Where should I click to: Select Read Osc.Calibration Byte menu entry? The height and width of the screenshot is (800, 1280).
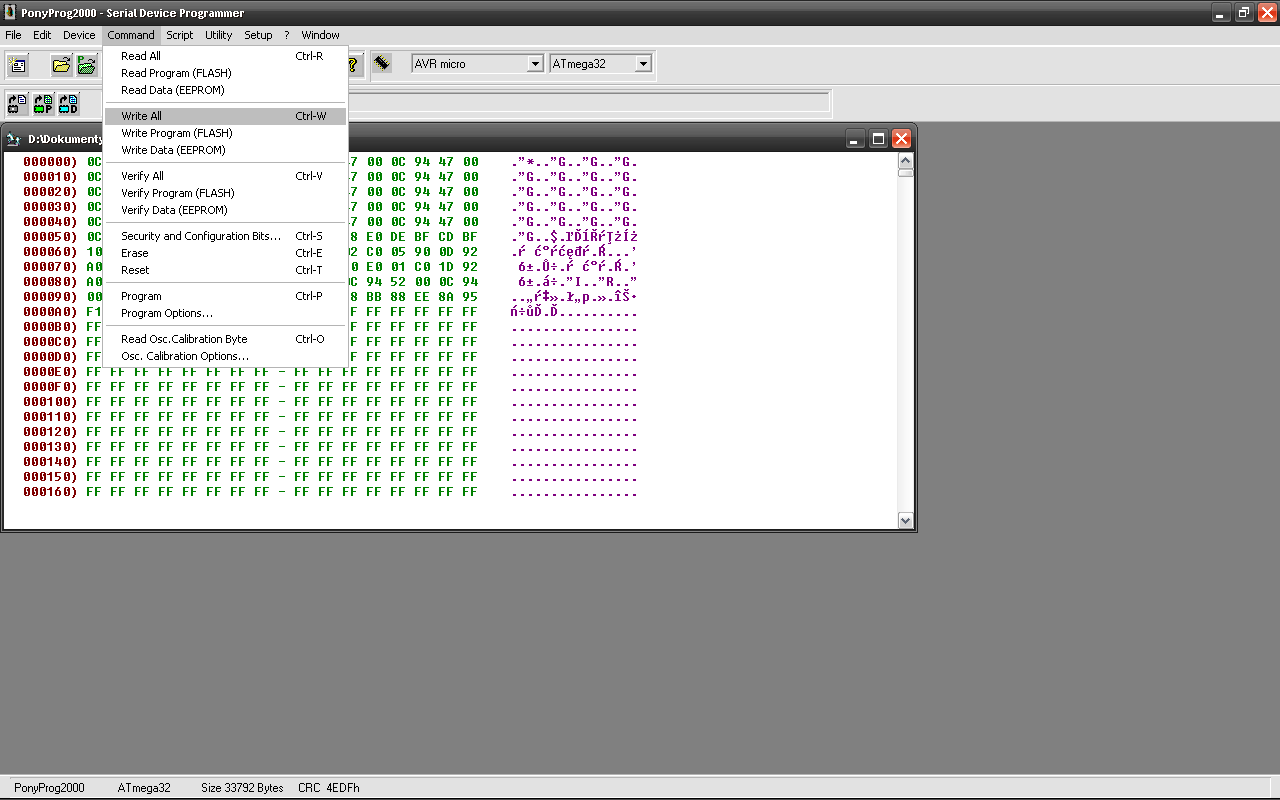pyautogui.click(x=184, y=339)
